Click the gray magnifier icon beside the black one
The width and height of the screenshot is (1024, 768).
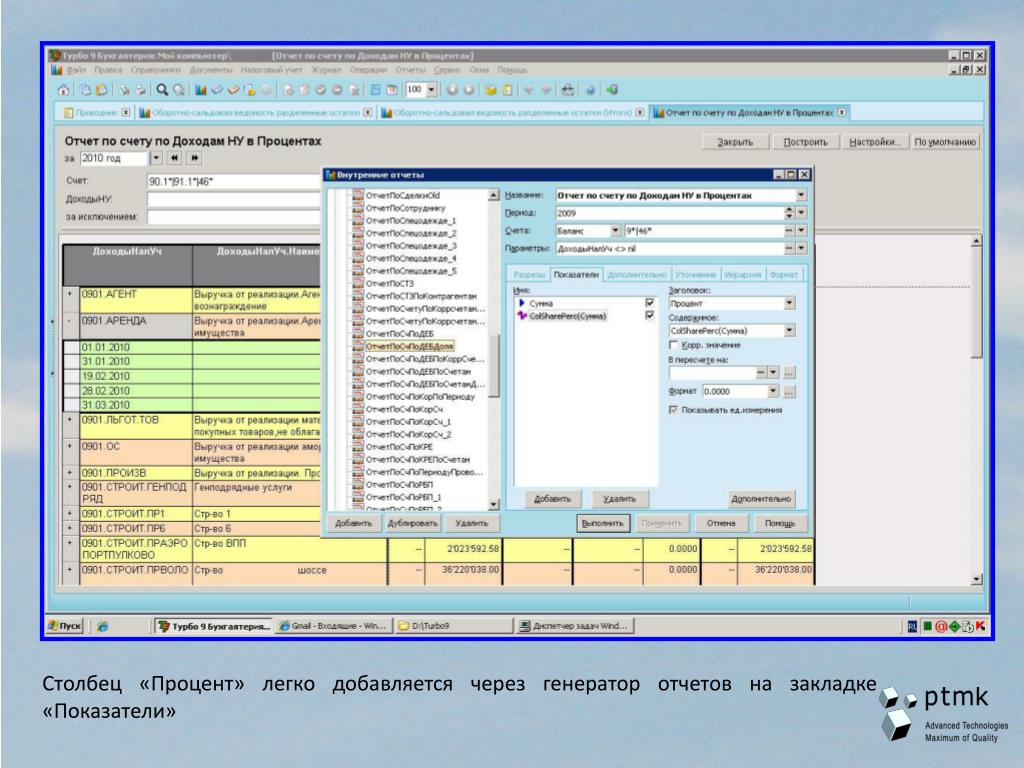178,90
